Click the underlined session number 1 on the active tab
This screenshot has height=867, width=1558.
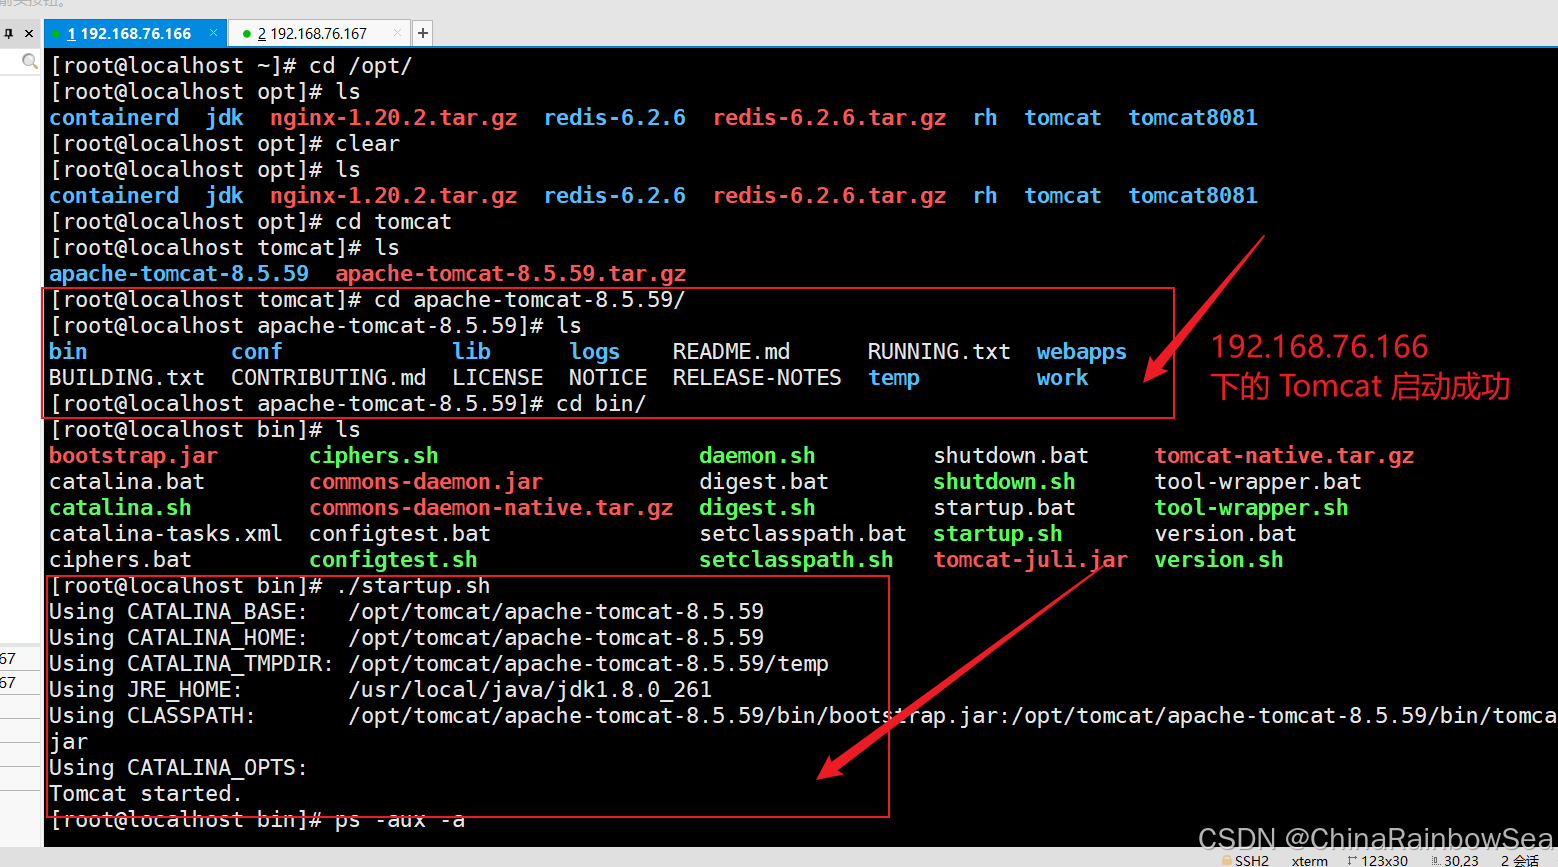coord(71,33)
